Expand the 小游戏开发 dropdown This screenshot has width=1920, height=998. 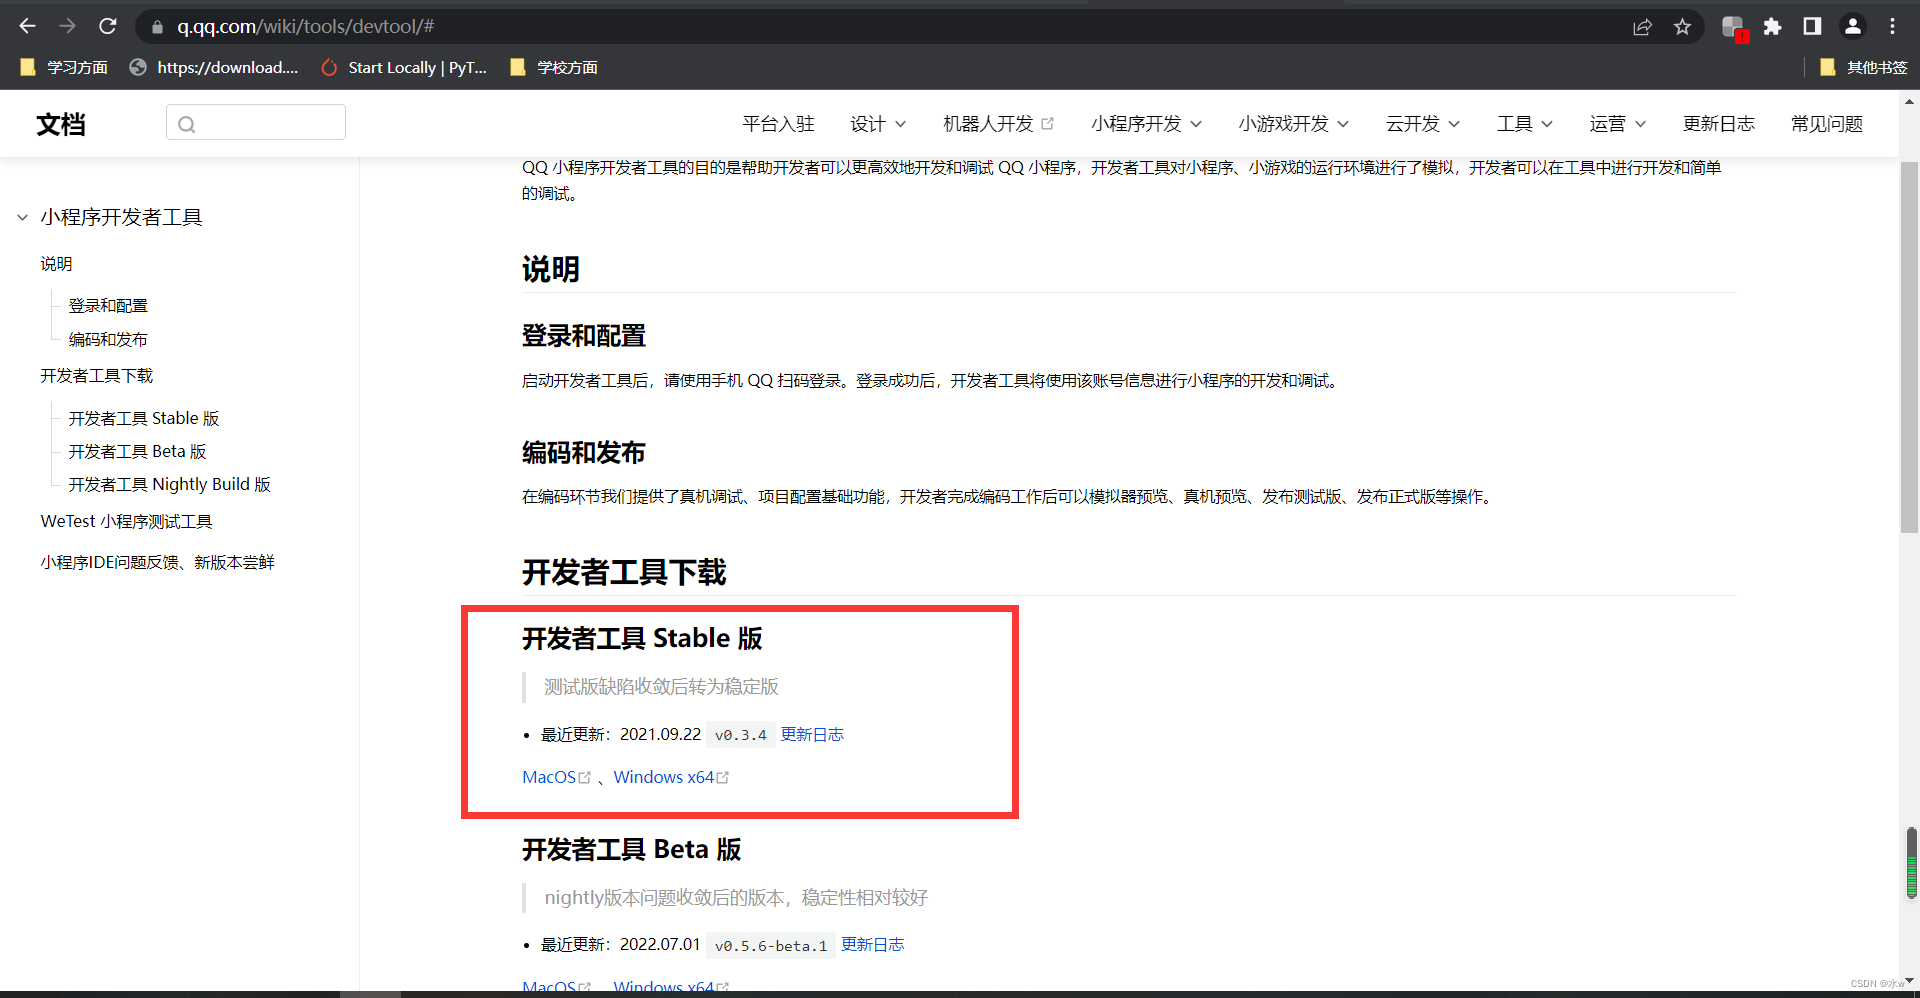1294,124
